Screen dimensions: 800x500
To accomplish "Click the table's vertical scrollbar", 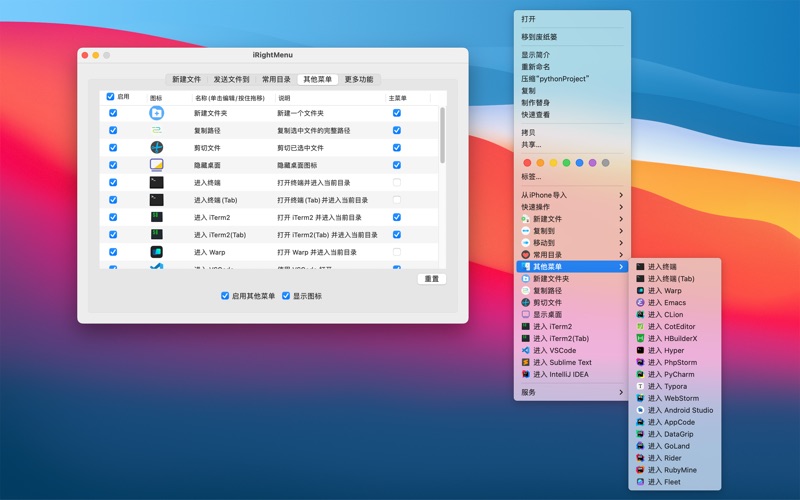I will tap(442, 135).
